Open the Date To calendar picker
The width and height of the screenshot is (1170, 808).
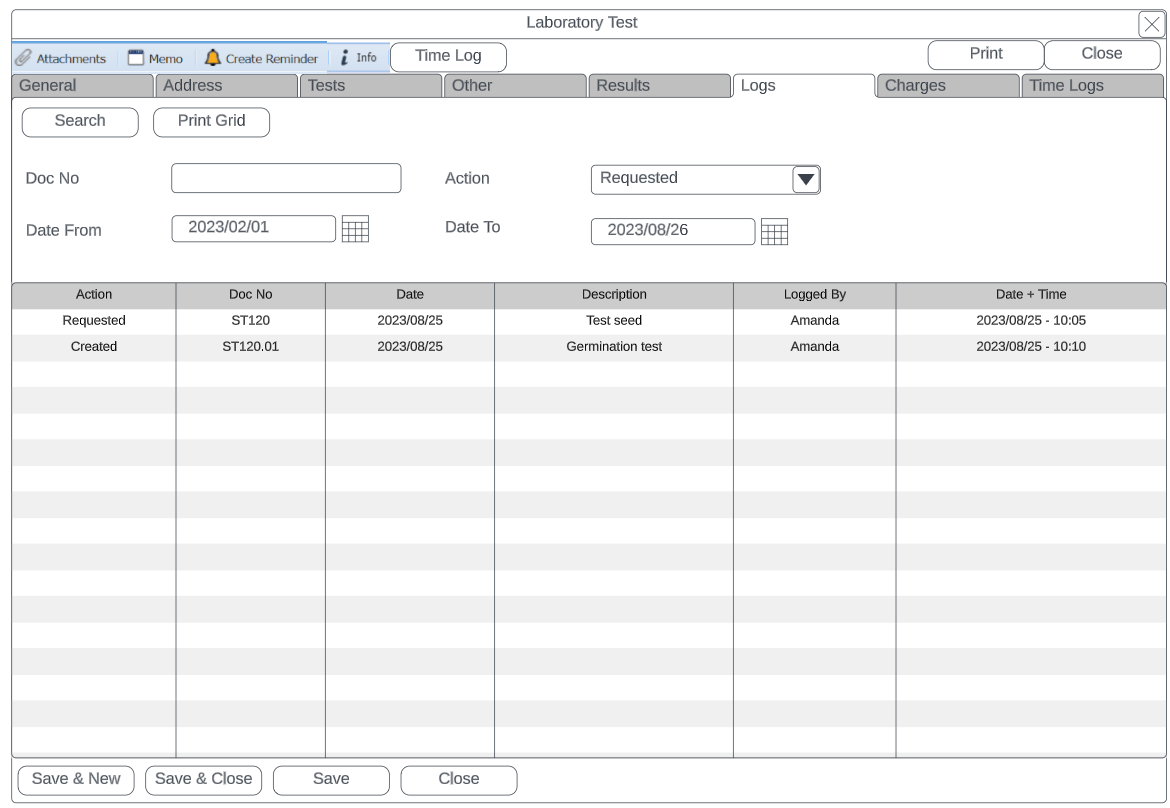(x=774, y=232)
